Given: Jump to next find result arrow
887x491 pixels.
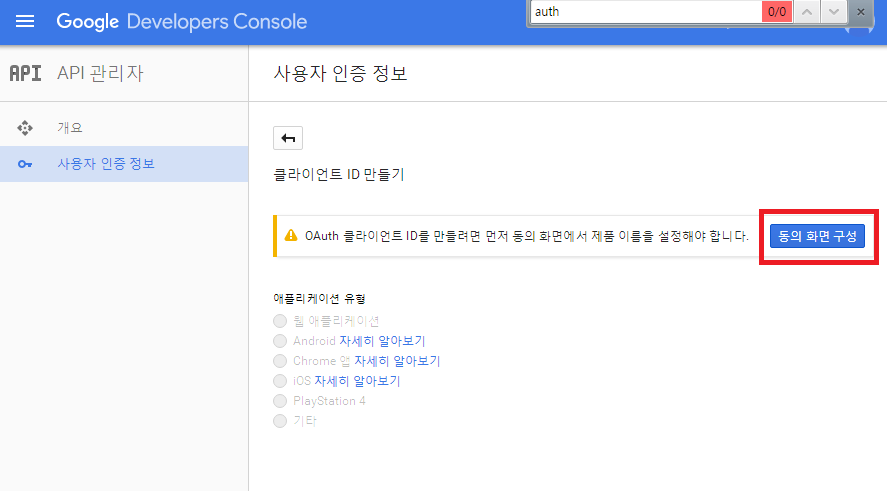Looking at the screenshot, I should pos(834,12).
